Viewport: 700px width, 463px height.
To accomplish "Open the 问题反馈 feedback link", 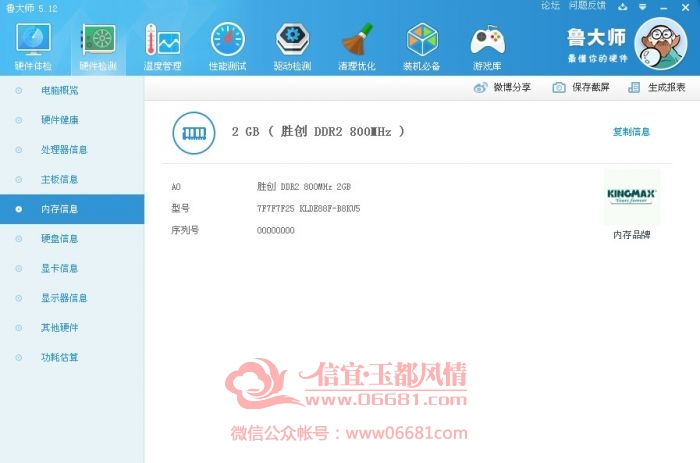I will click(x=587, y=6).
